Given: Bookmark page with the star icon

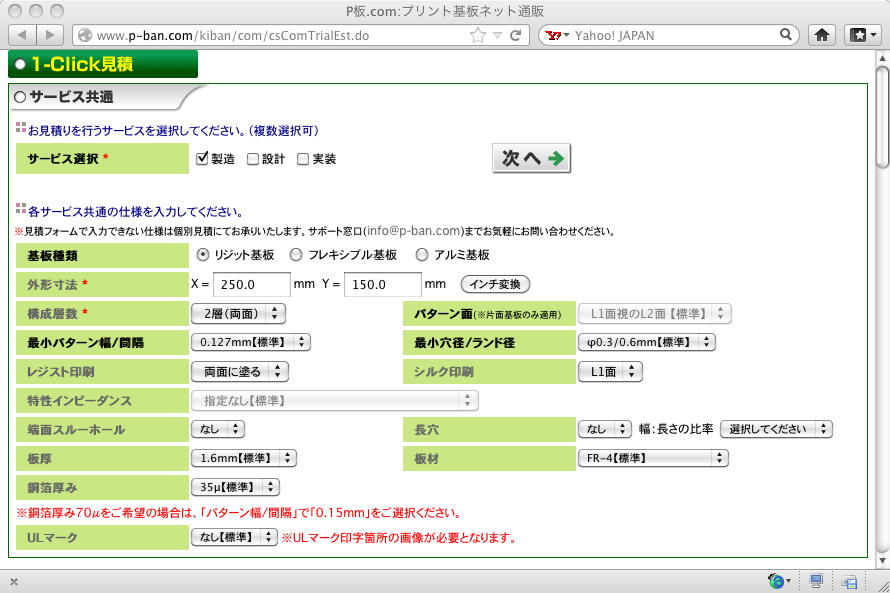Looking at the screenshot, I should [x=478, y=36].
